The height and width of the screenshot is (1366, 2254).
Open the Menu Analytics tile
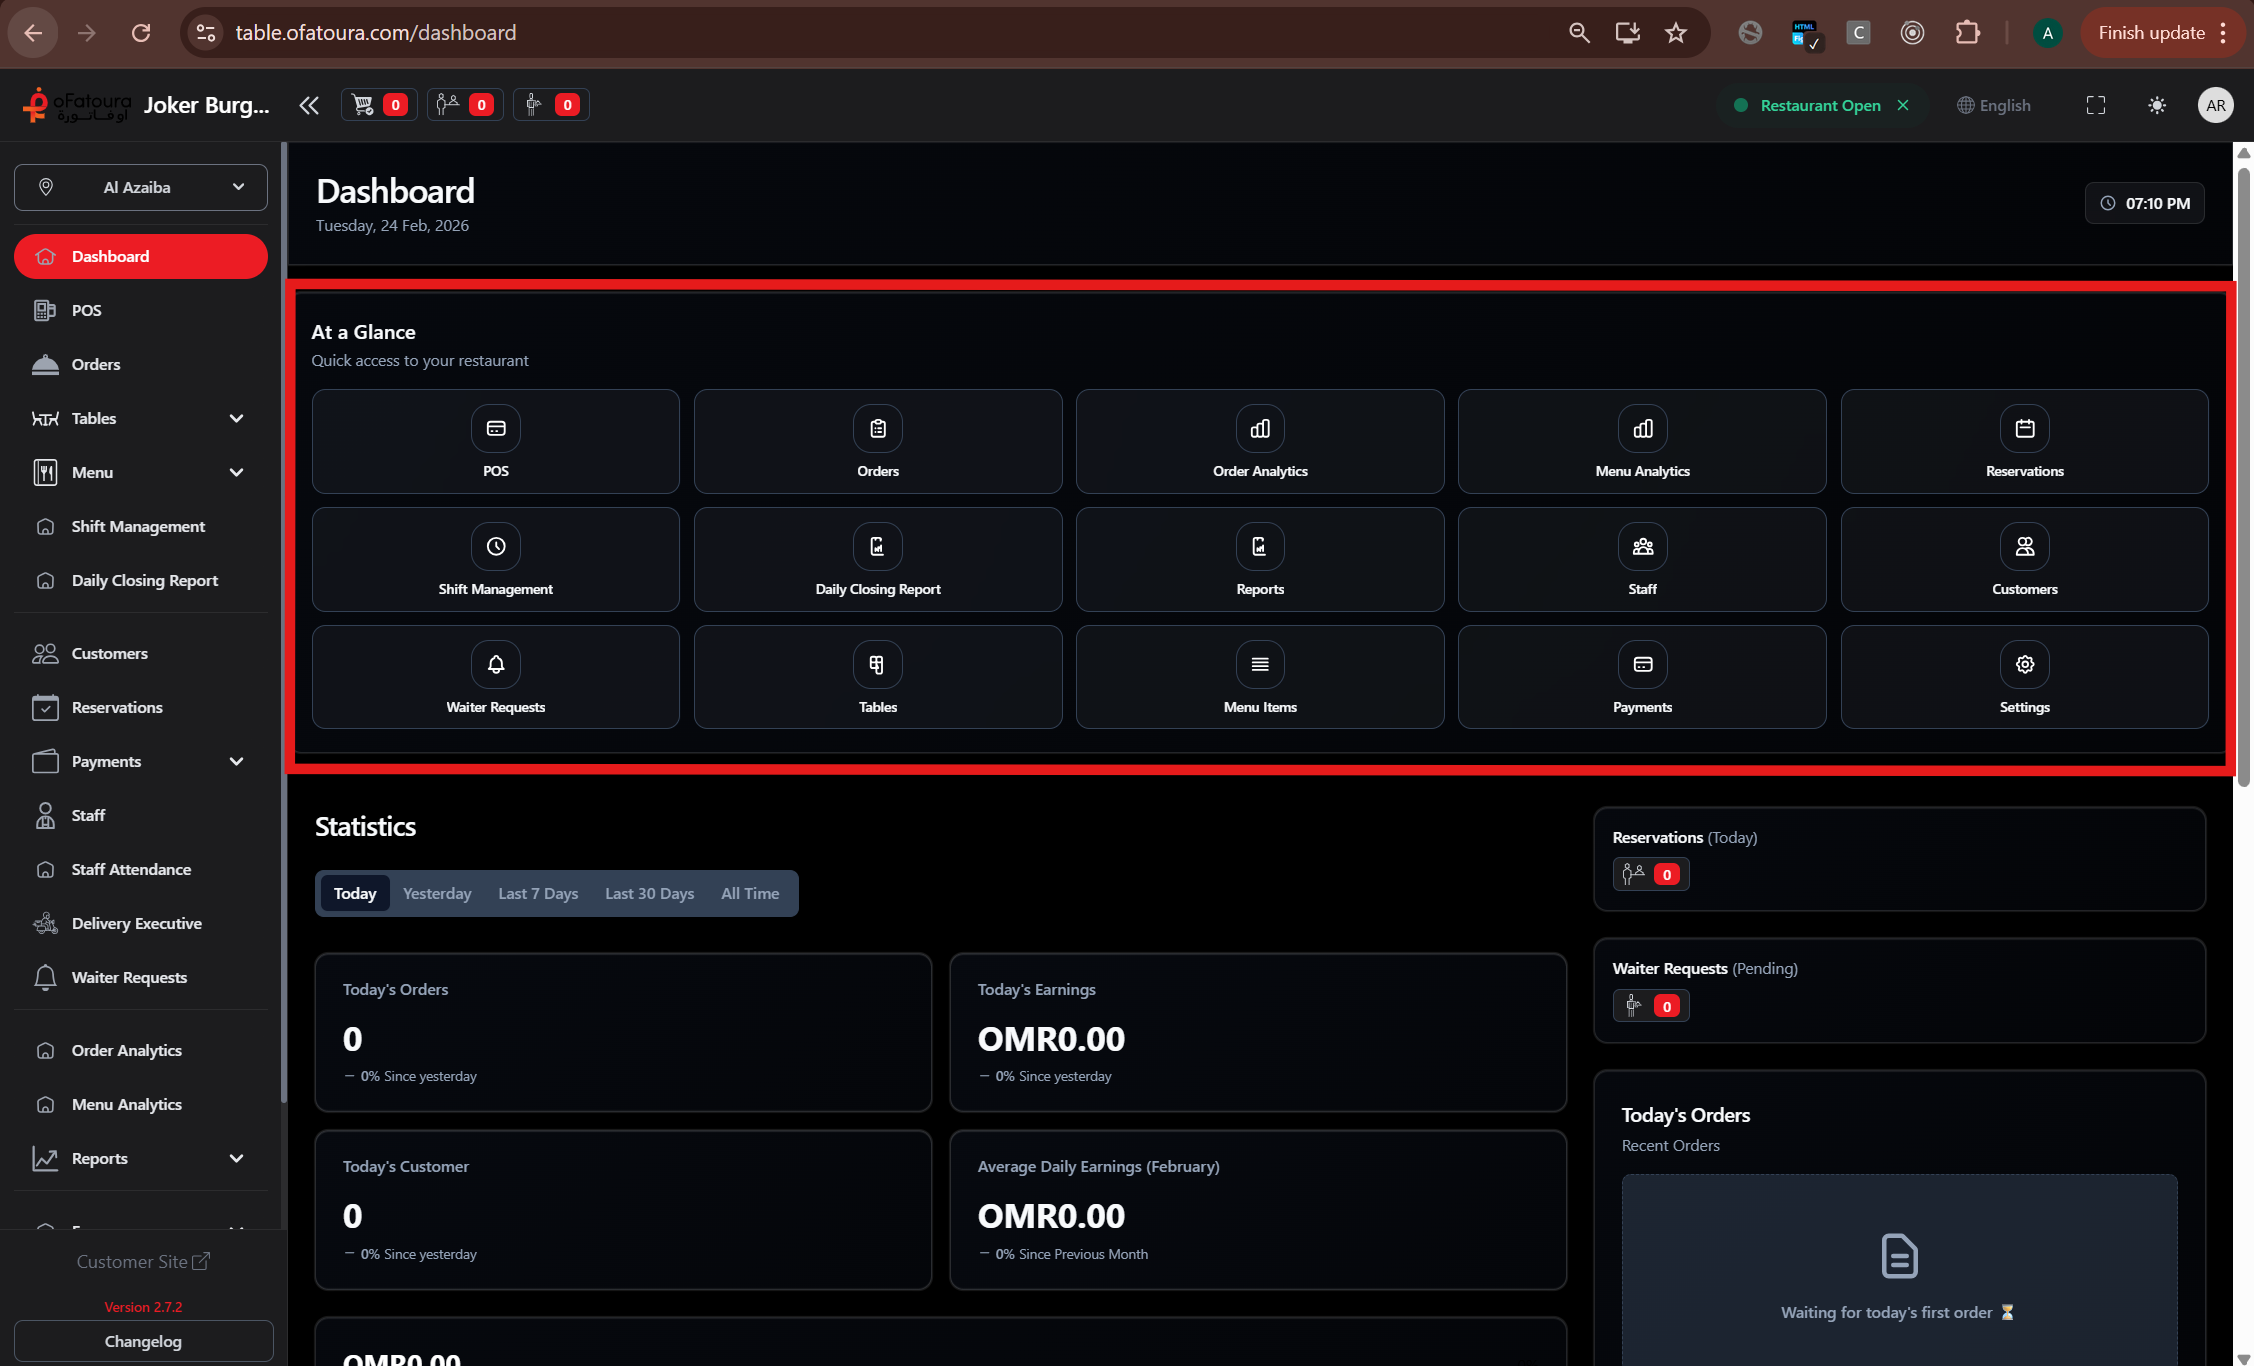click(1641, 441)
